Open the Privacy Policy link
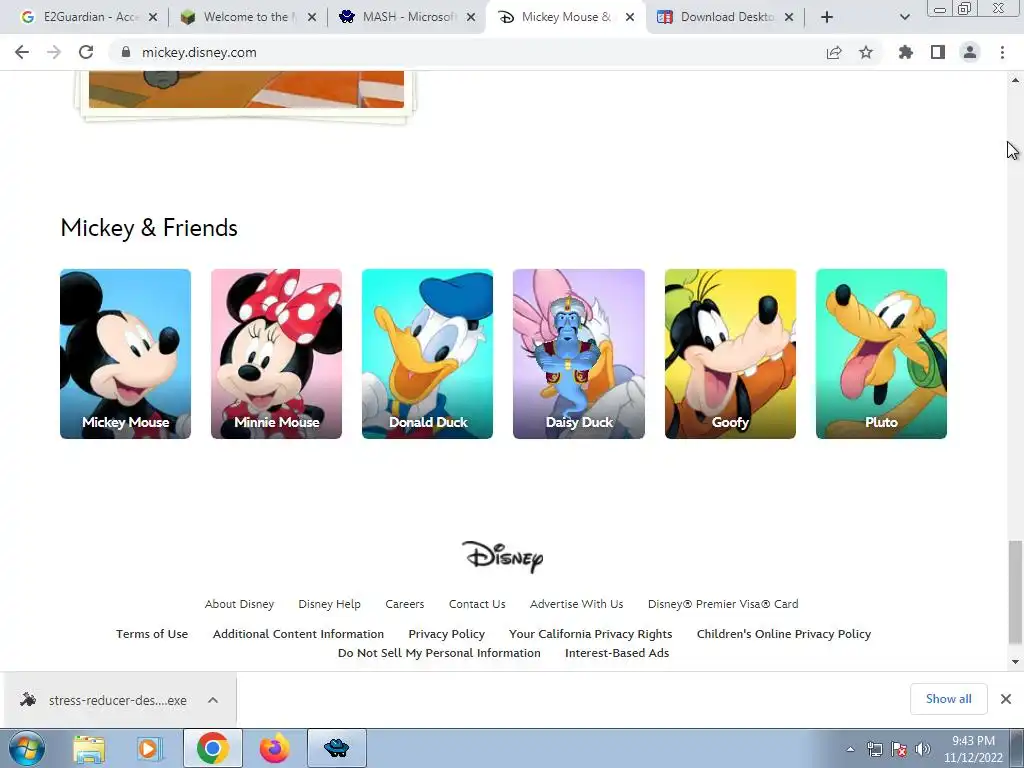This screenshot has width=1024, height=768. point(447,633)
